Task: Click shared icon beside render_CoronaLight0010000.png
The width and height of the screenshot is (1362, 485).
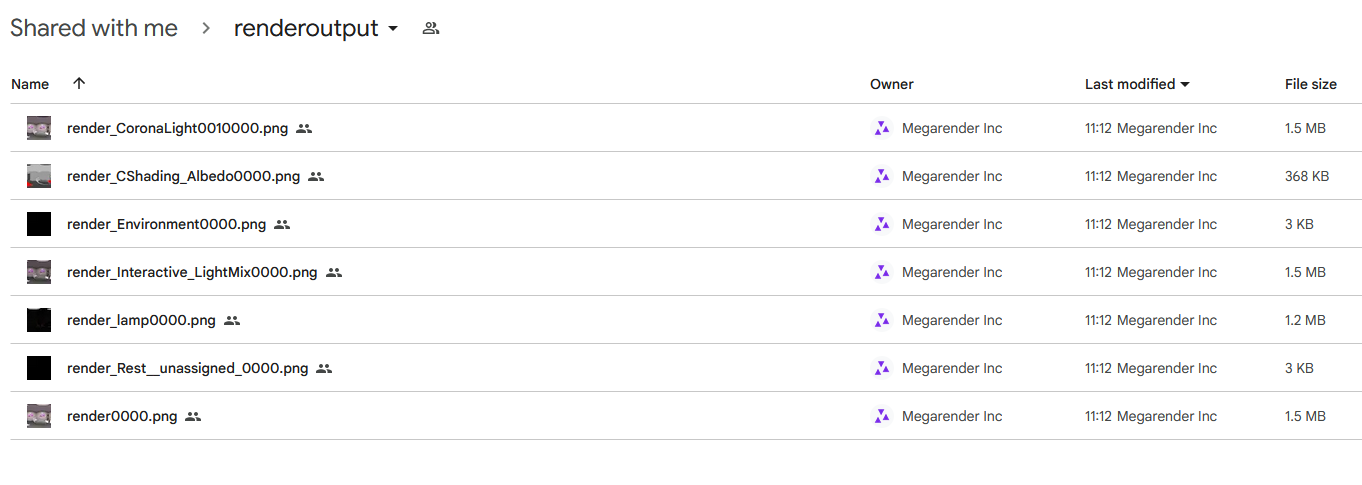Action: 305,129
